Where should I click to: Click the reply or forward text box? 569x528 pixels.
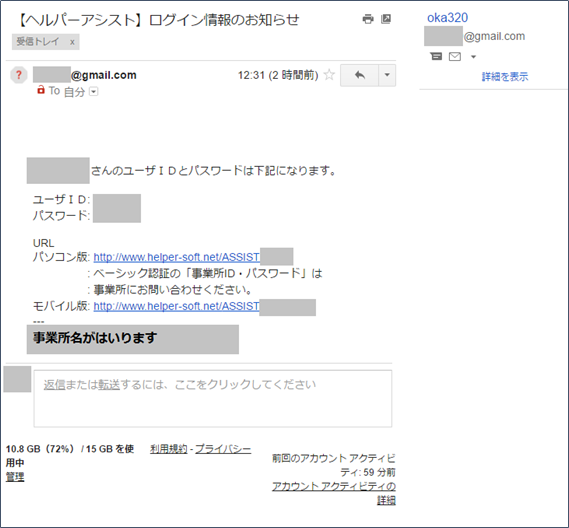[x=213, y=398]
